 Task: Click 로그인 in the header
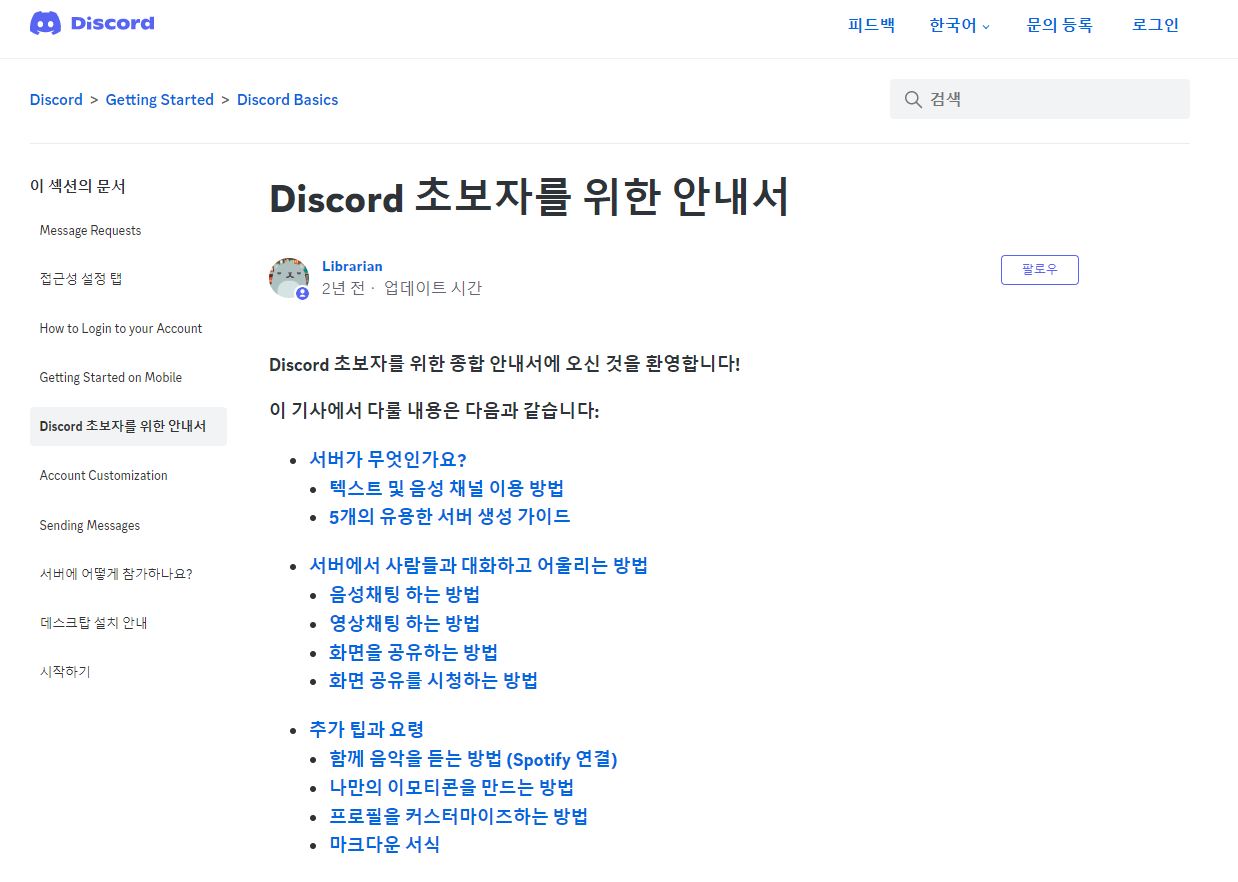1156,25
